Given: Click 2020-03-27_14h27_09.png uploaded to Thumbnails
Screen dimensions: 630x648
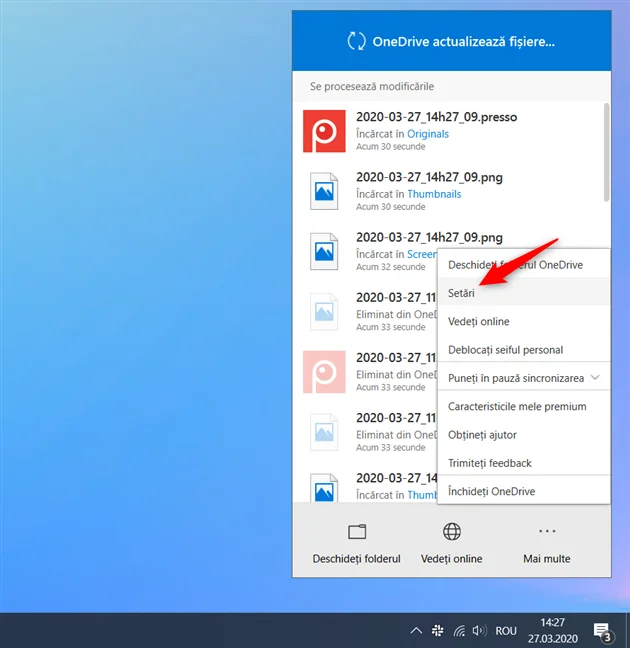Looking at the screenshot, I should point(430,177).
